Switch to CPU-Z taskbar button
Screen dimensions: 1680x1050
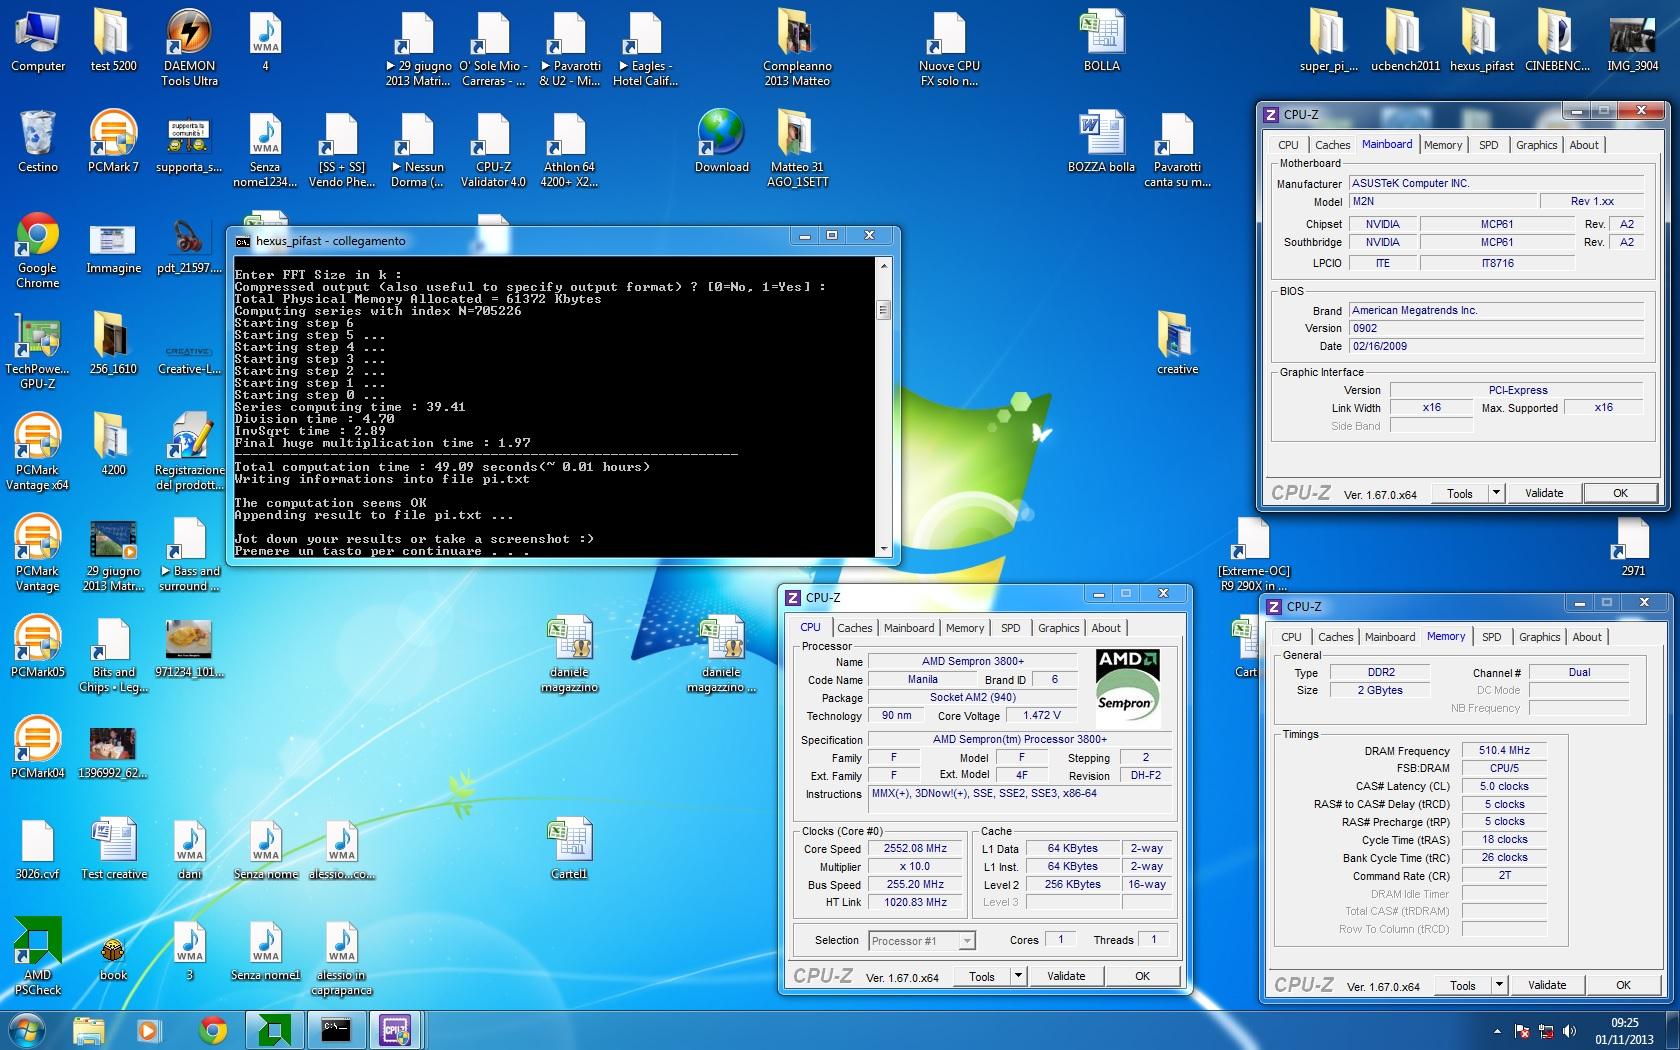(395, 1030)
